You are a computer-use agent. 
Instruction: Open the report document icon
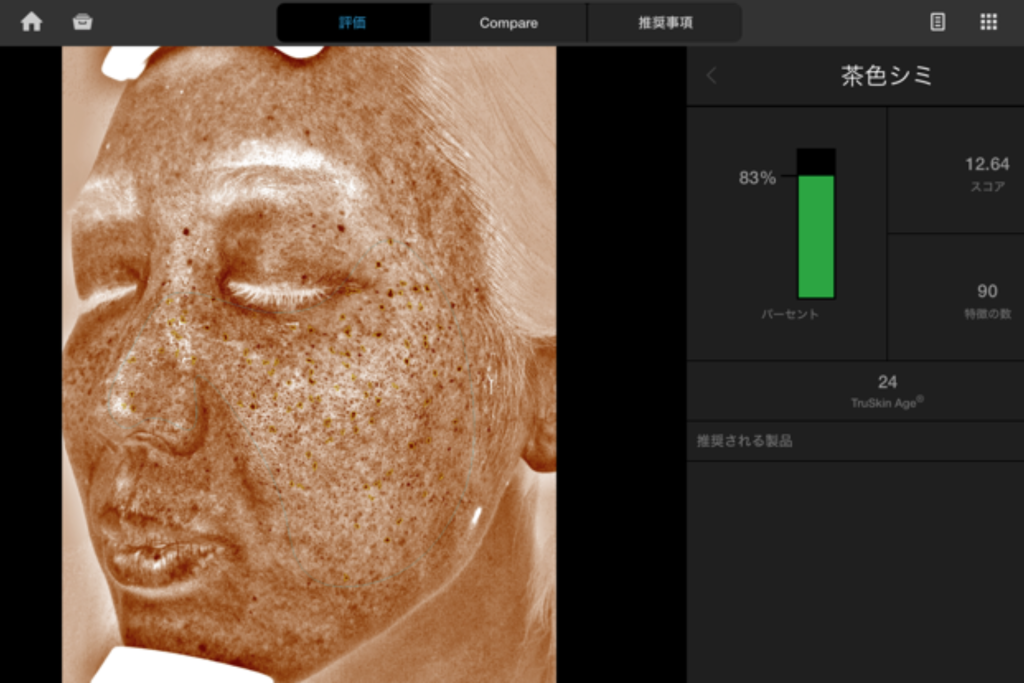pos(937,22)
